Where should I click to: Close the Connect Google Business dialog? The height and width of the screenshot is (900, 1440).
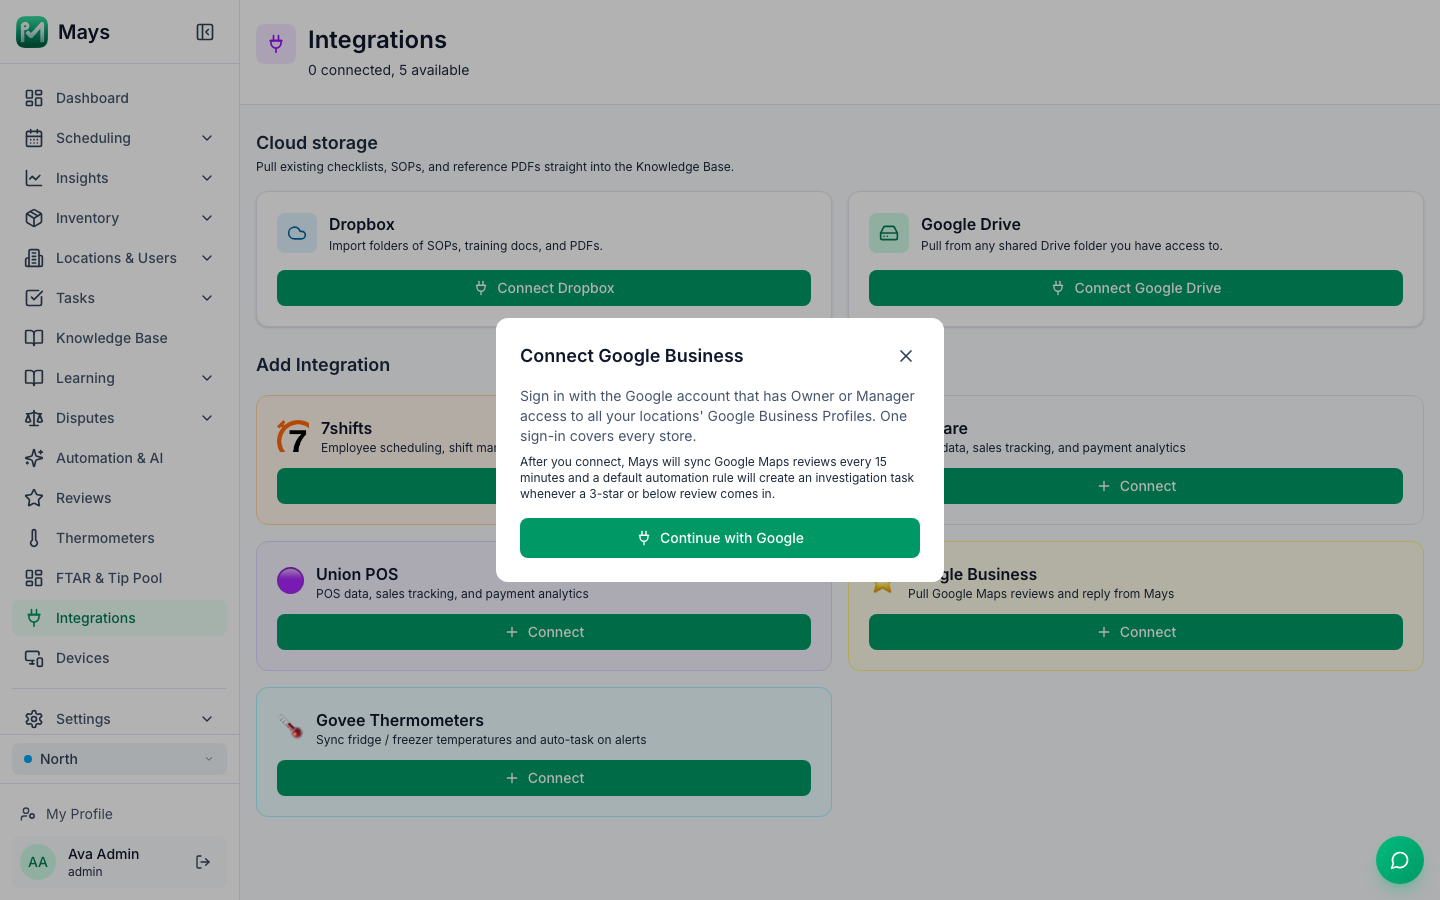tap(906, 356)
